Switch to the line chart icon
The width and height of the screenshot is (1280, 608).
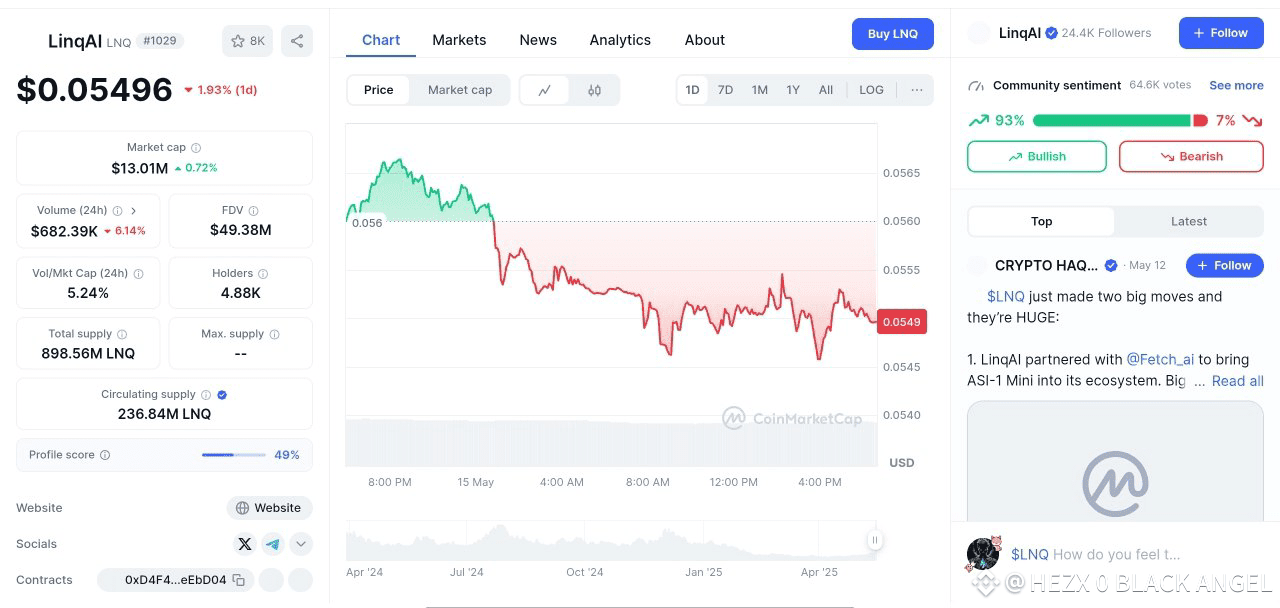[x=545, y=90]
